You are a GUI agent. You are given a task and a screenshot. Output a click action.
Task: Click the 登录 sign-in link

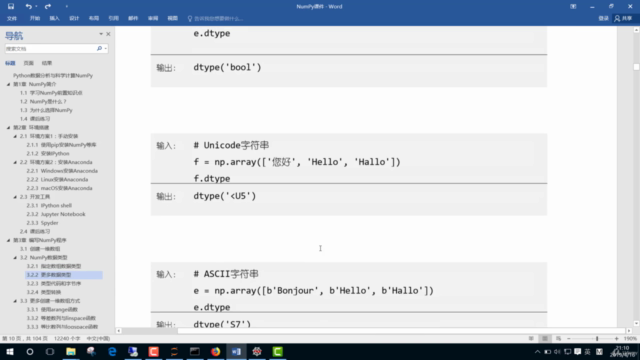pyautogui.click(x=603, y=18)
